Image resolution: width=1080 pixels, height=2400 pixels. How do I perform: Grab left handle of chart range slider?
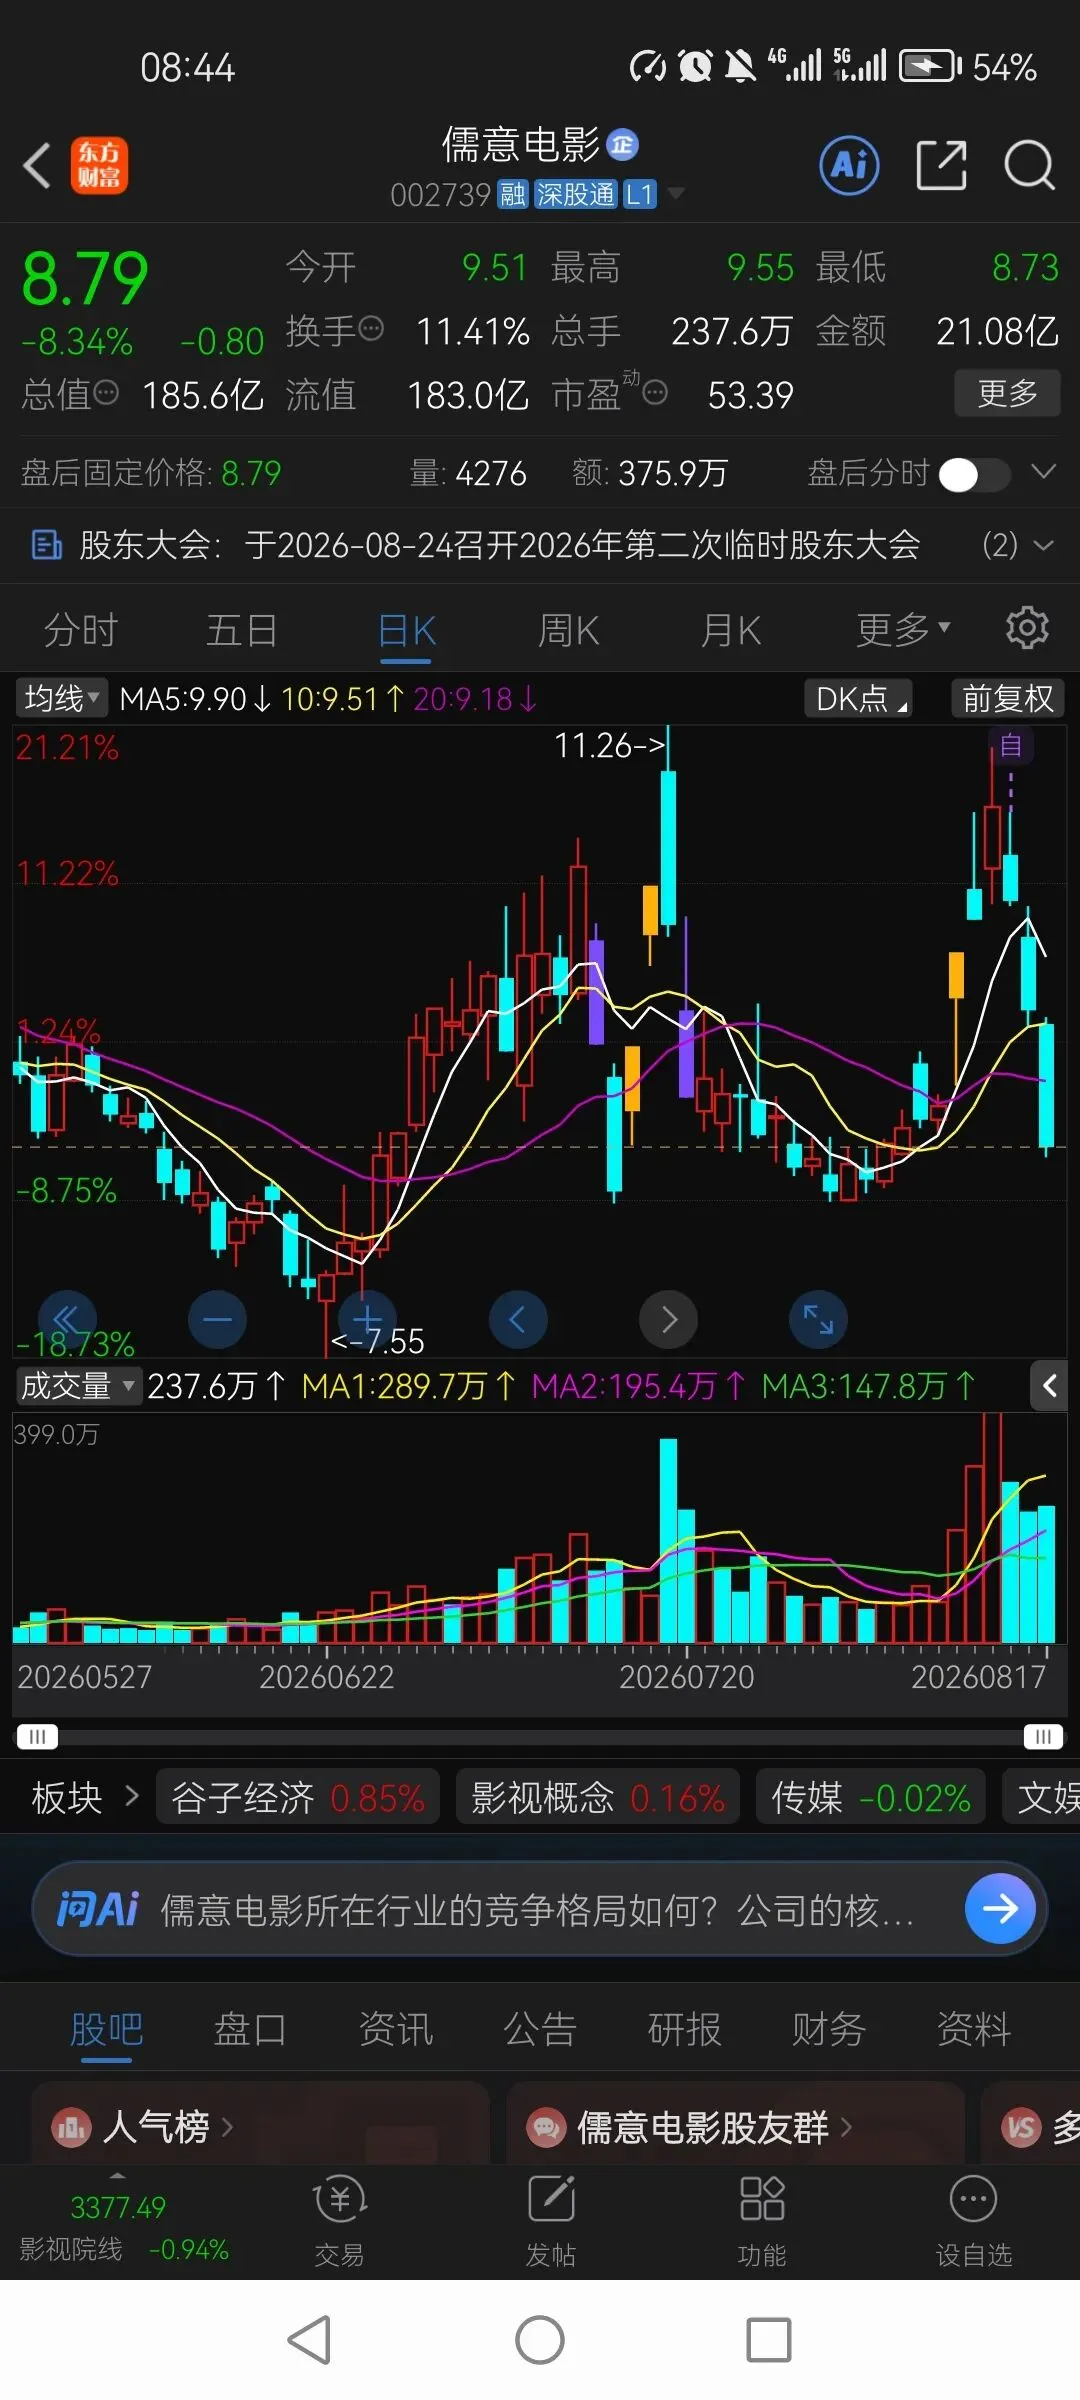point(37,1736)
